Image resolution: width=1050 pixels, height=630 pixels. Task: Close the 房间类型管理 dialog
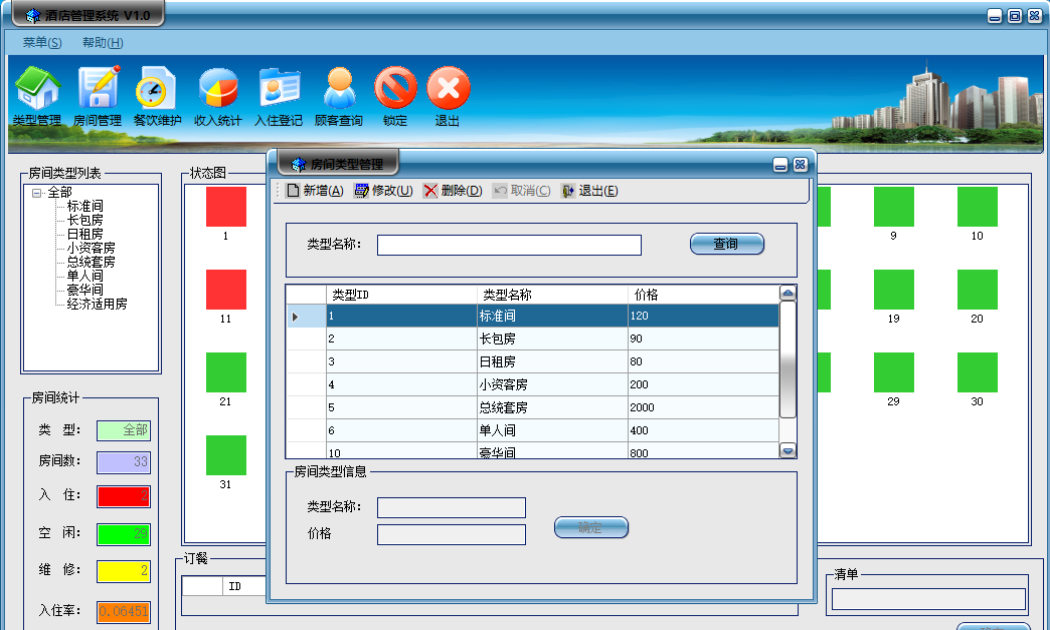point(800,165)
